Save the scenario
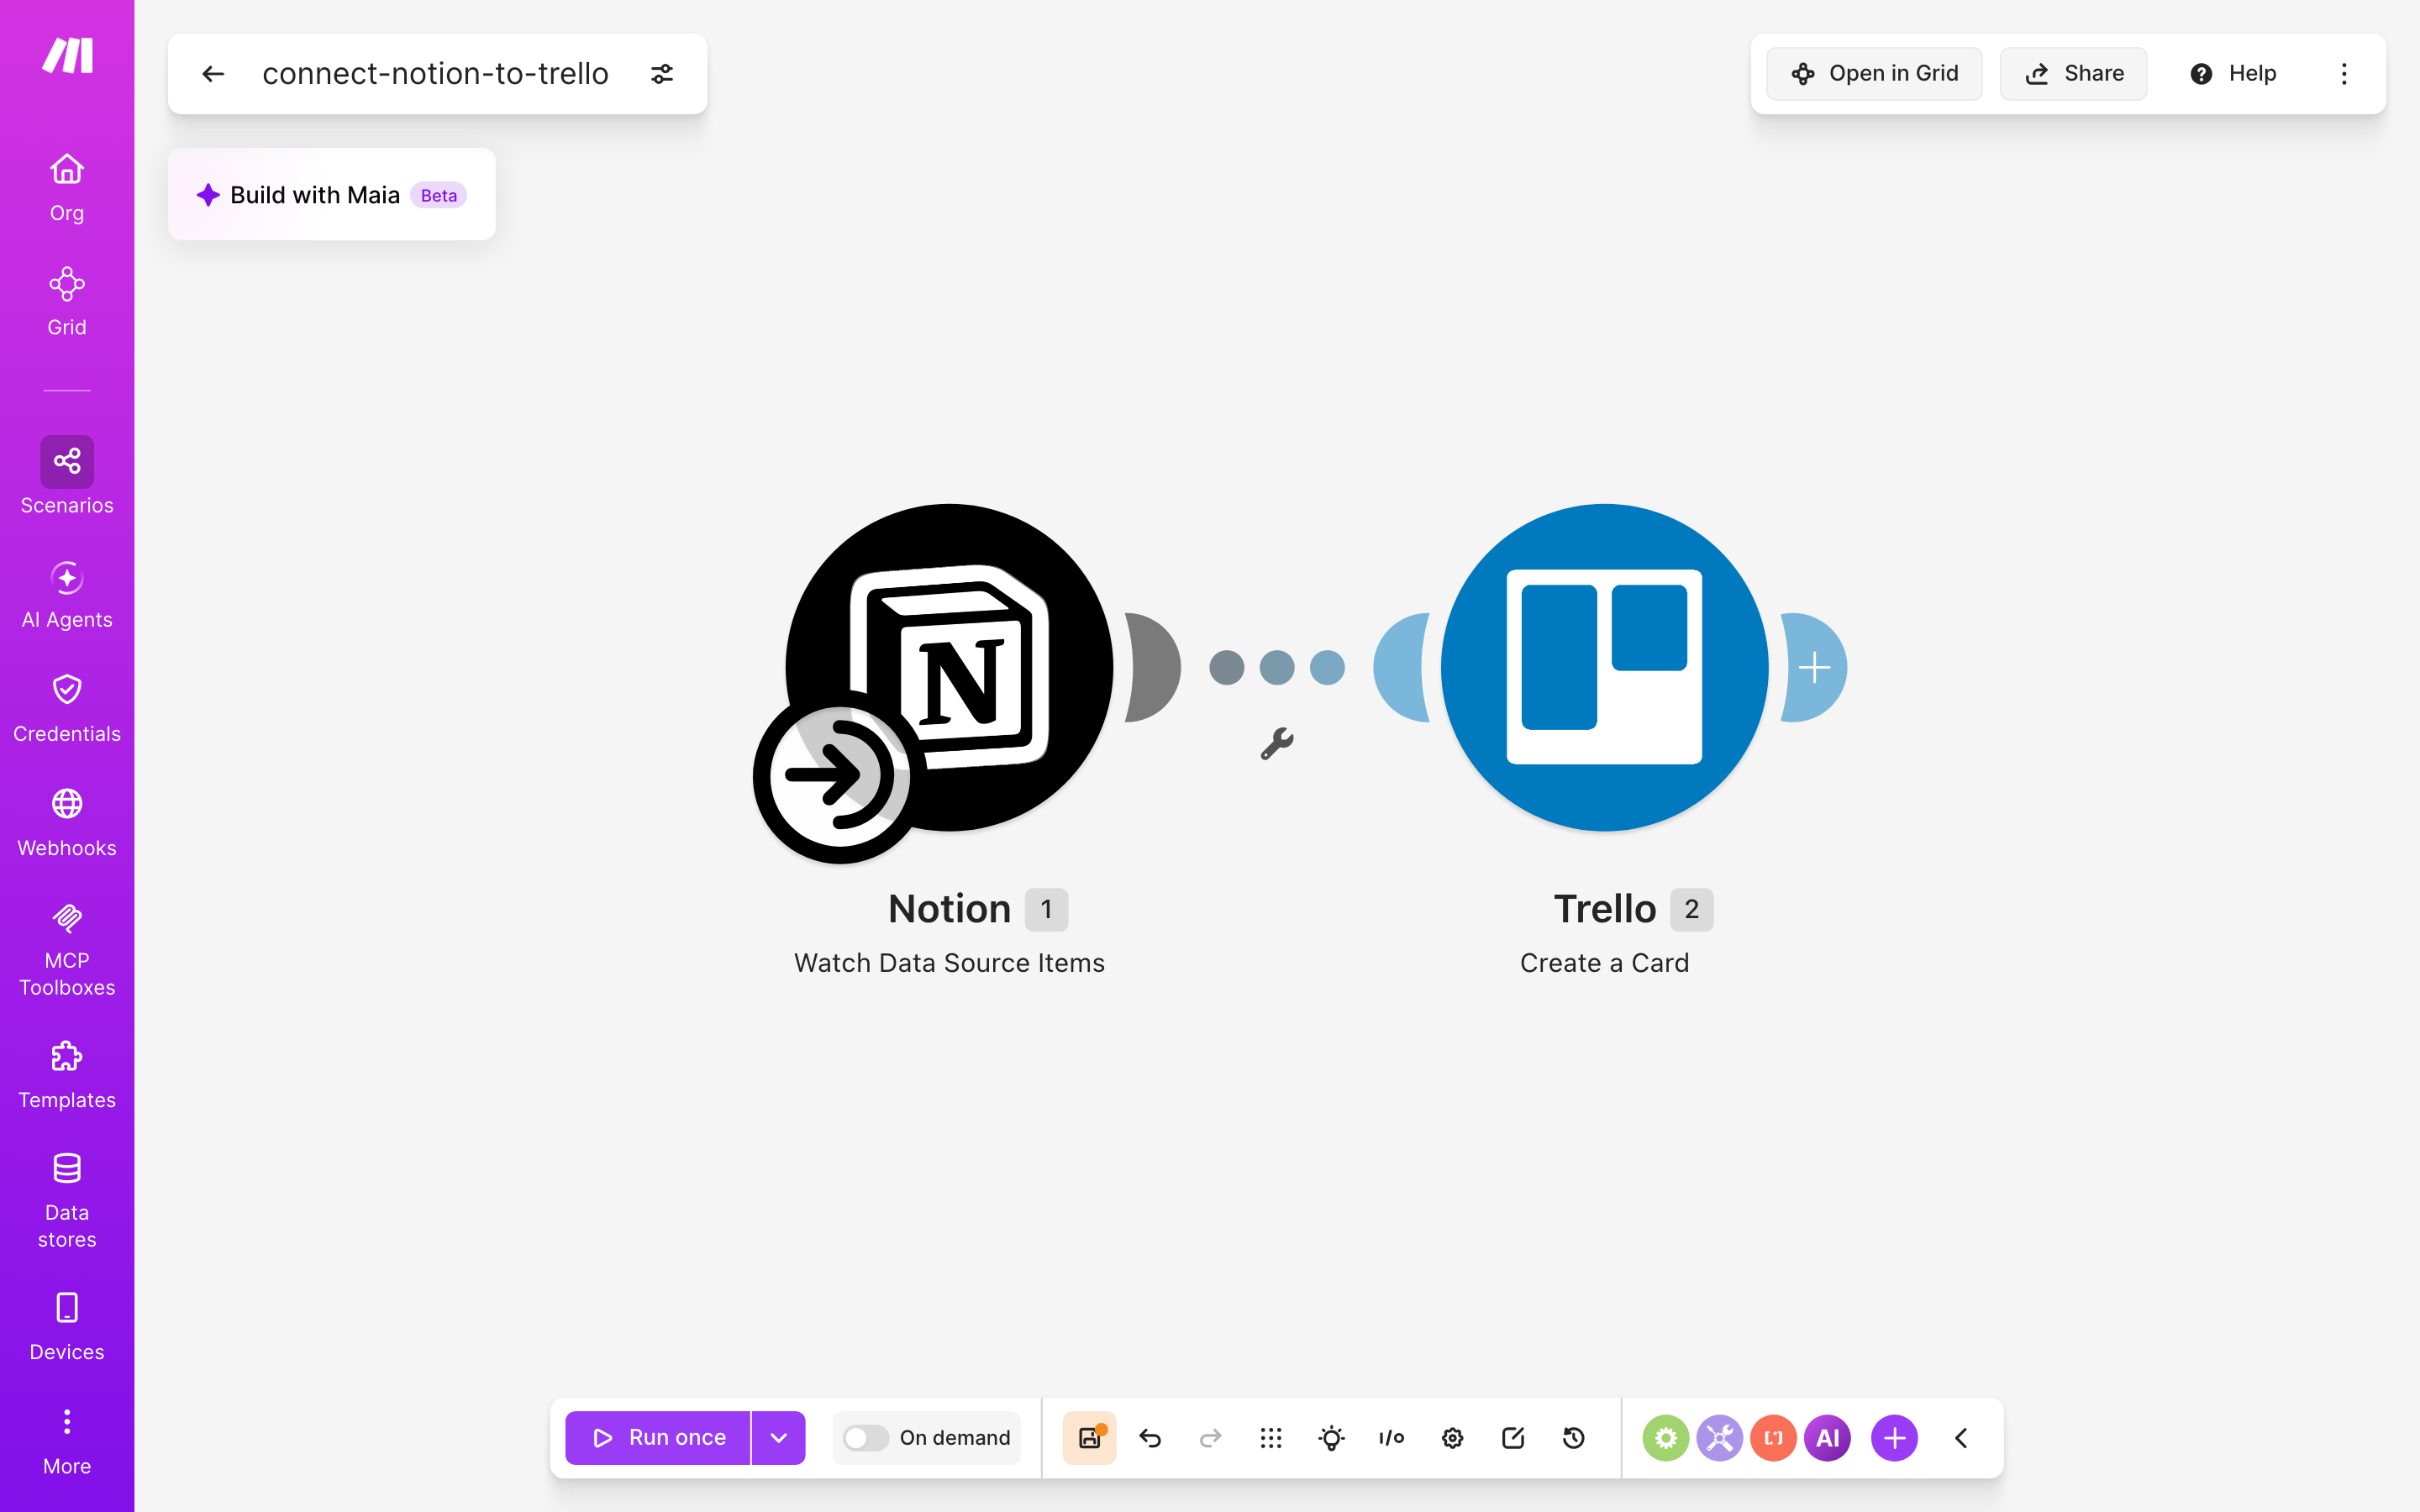The image size is (2420, 1512). tap(1089, 1438)
